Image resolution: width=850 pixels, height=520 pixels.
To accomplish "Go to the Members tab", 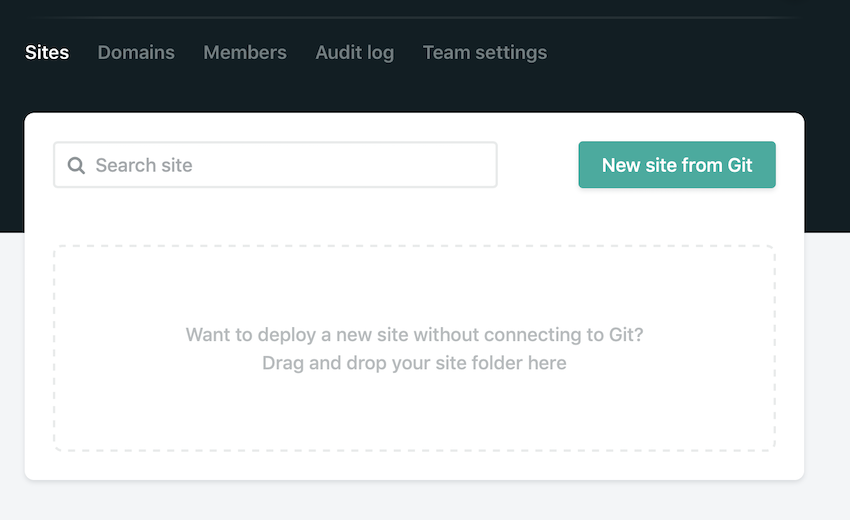I will pyautogui.click(x=245, y=53).
